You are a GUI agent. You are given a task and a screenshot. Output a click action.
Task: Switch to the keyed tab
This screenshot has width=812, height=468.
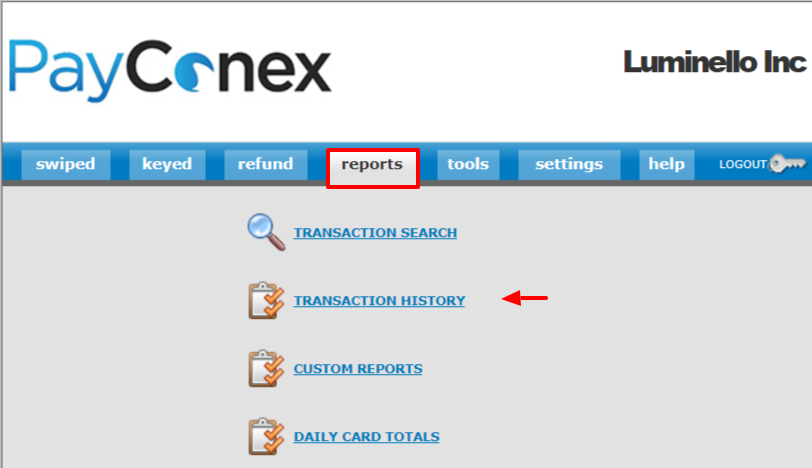167,165
